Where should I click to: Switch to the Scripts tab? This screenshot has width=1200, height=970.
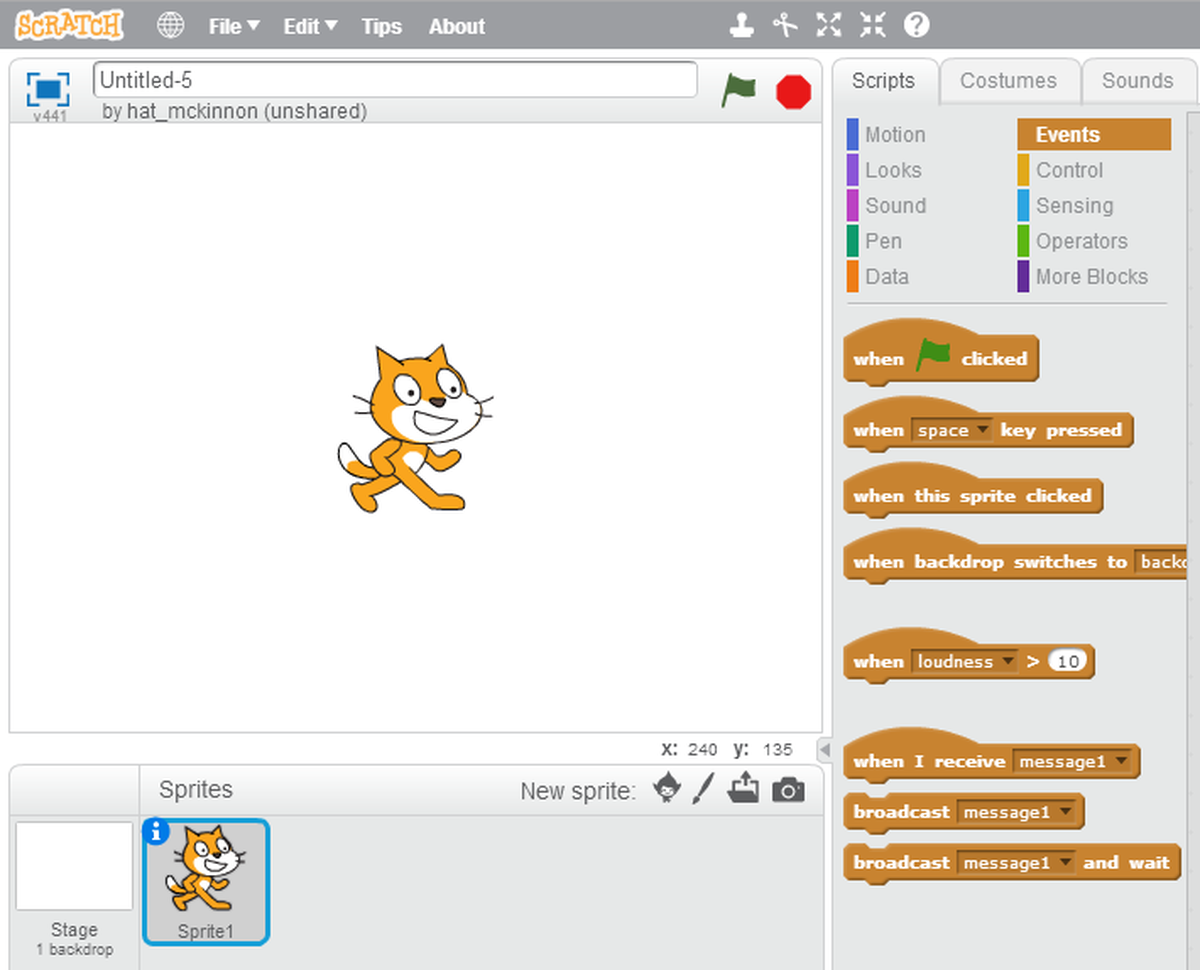[884, 81]
